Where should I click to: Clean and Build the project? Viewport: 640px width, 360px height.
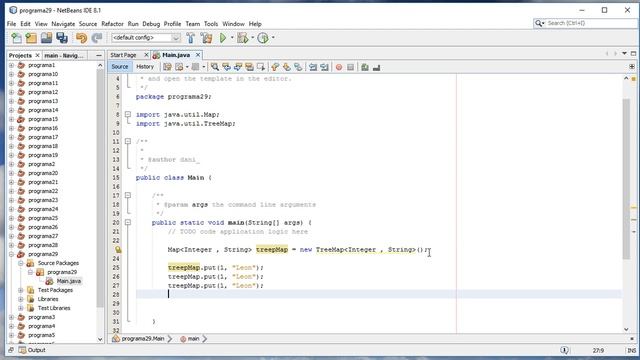click(207, 38)
